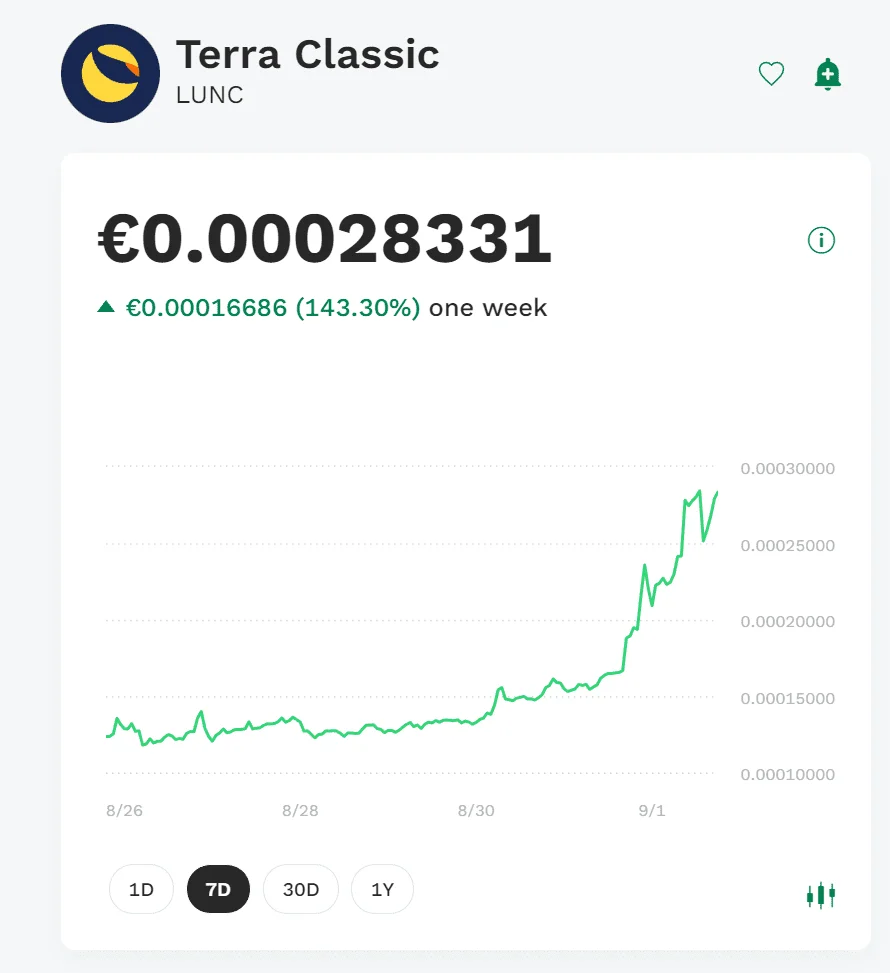Set a price alert with the bell icon

pyautogui.click(x=827, y=74)
